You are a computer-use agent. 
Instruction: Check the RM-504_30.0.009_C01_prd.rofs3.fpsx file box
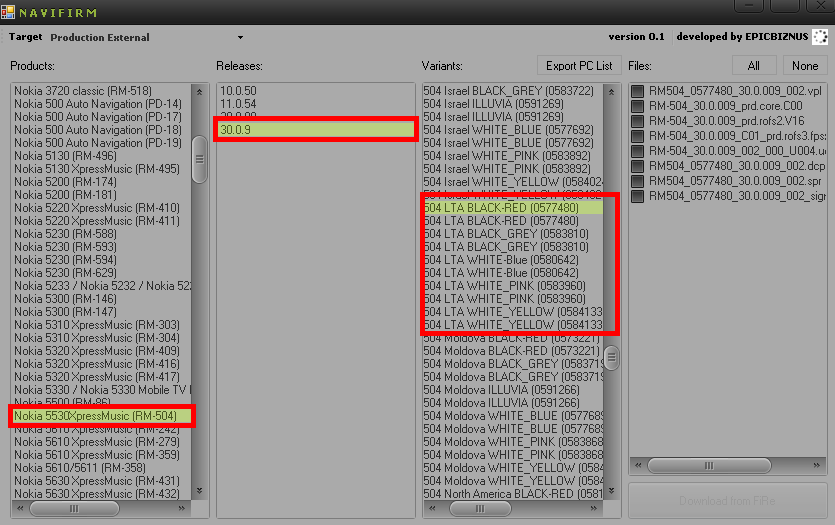tap(637, 136)
